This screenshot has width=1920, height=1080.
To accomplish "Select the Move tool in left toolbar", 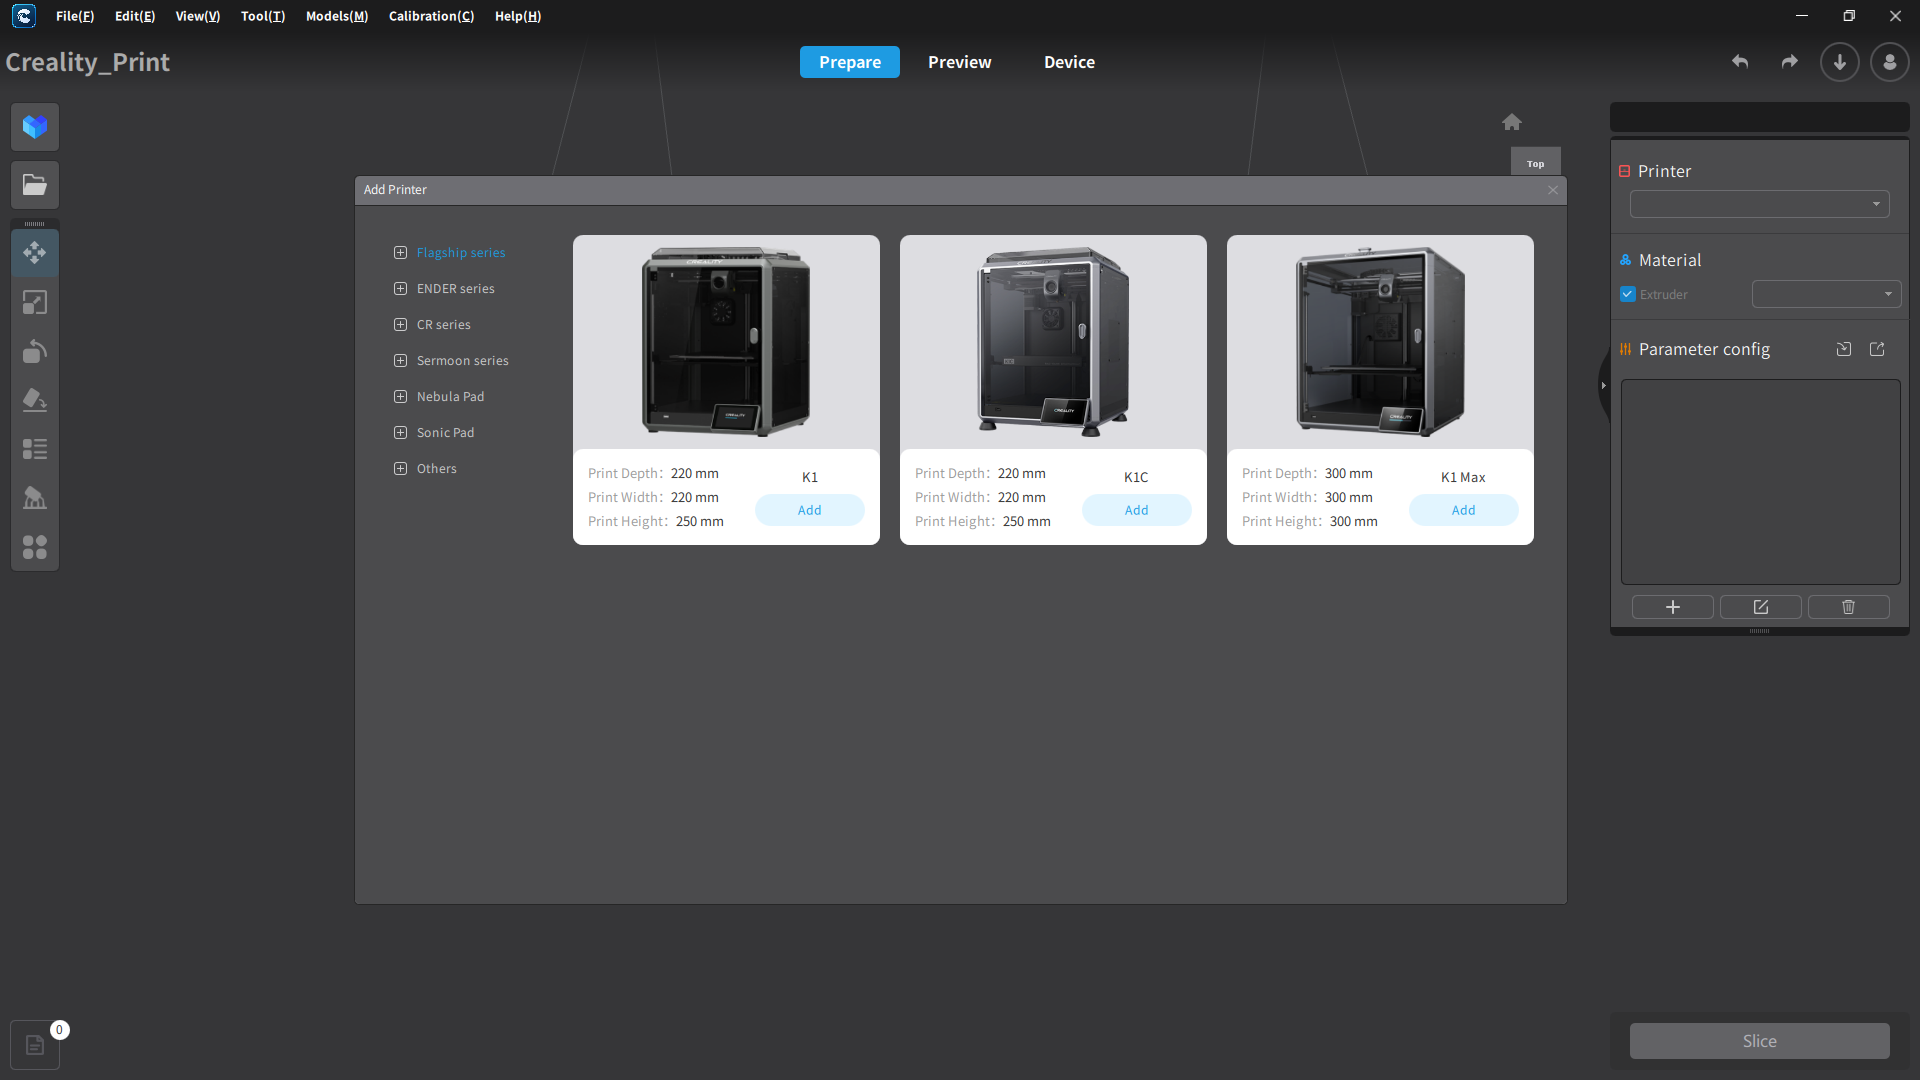I will click(x=35, y=253).
